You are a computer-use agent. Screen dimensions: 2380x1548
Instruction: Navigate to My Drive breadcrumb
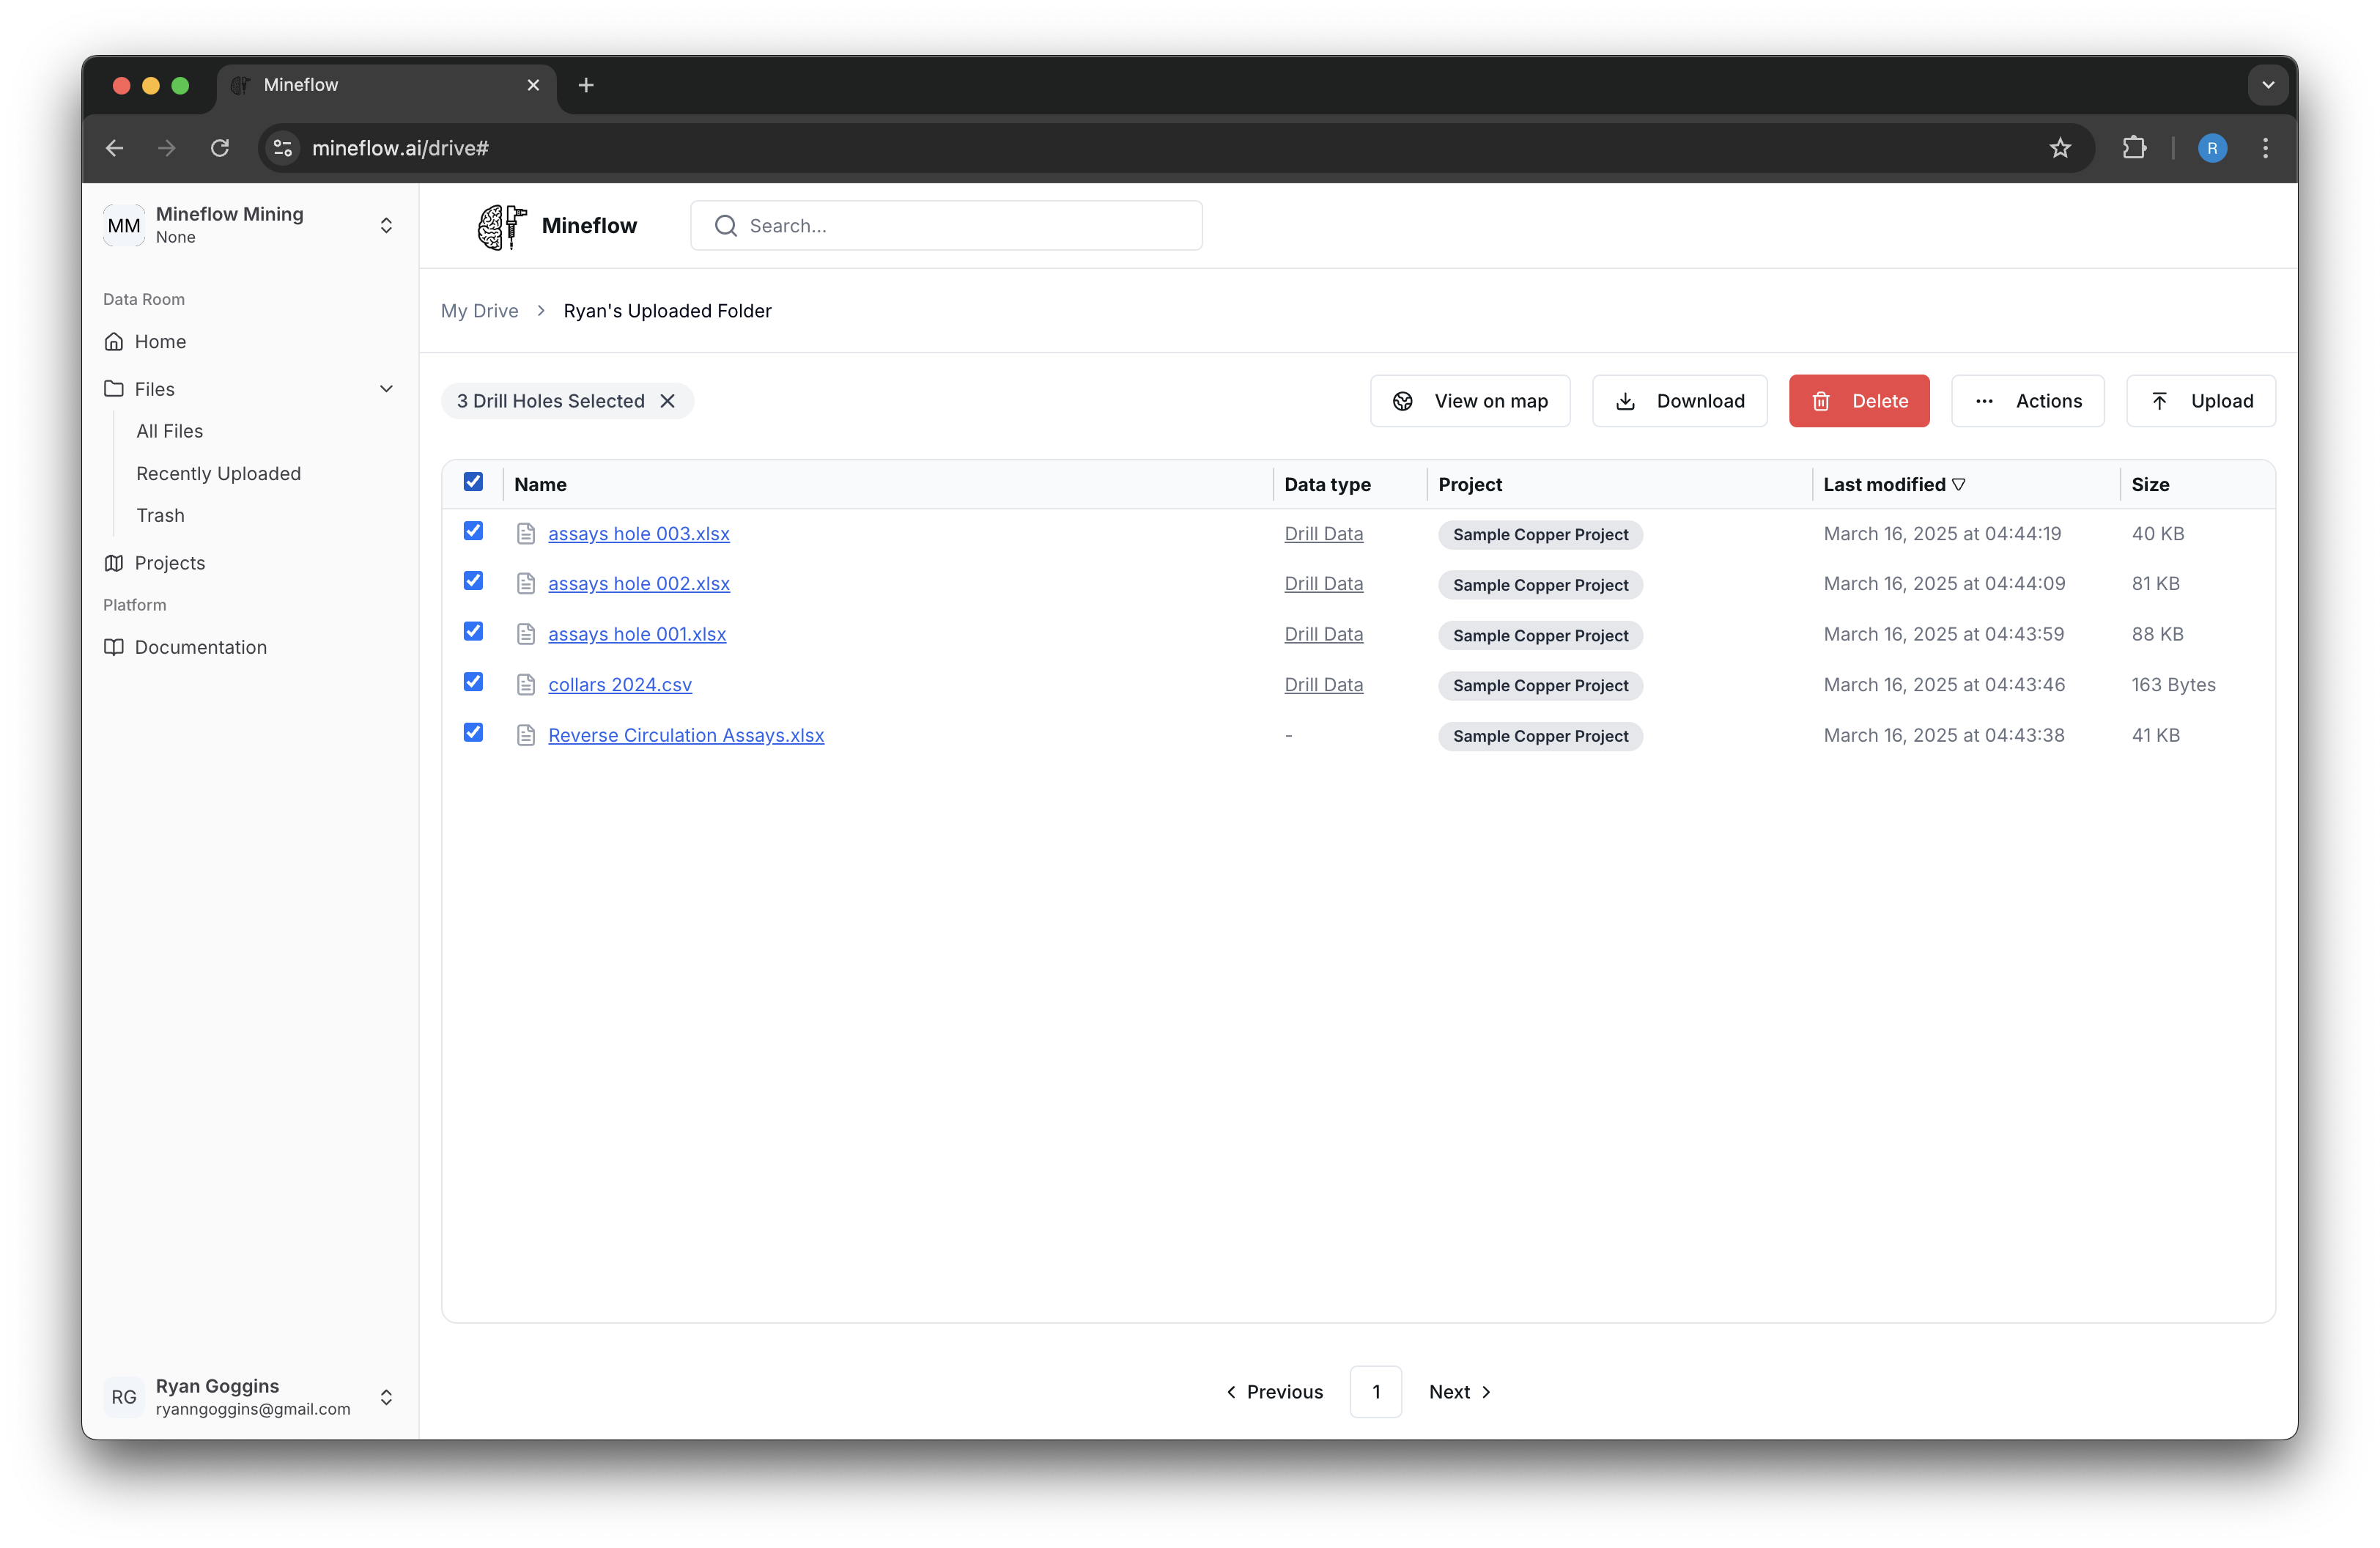click(480, 311)
